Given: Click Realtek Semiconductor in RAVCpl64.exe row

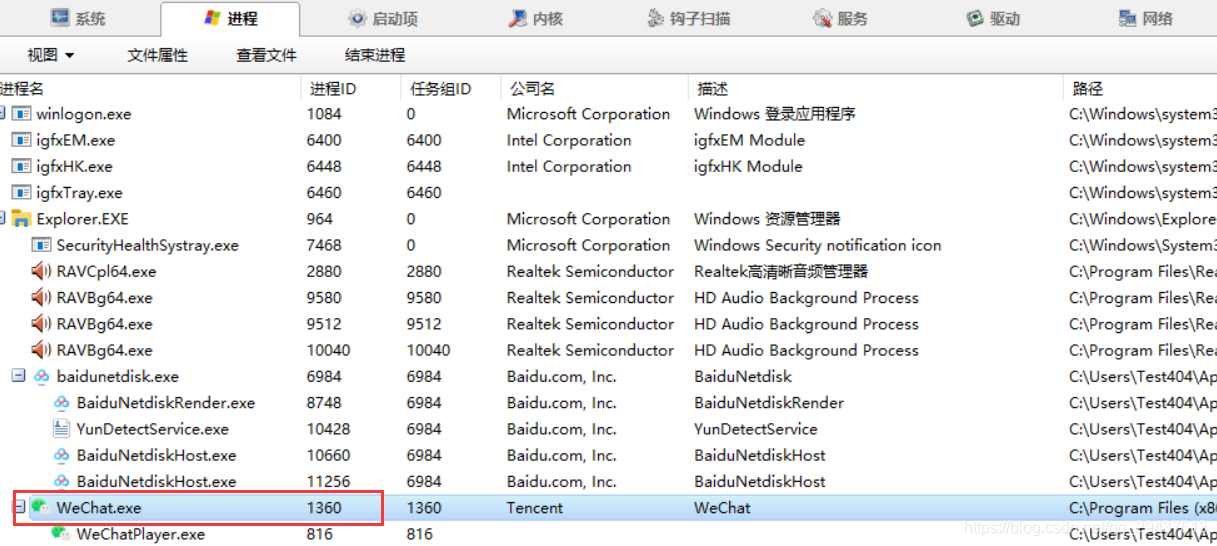Looking at the screenshot, I should (590, 271).
